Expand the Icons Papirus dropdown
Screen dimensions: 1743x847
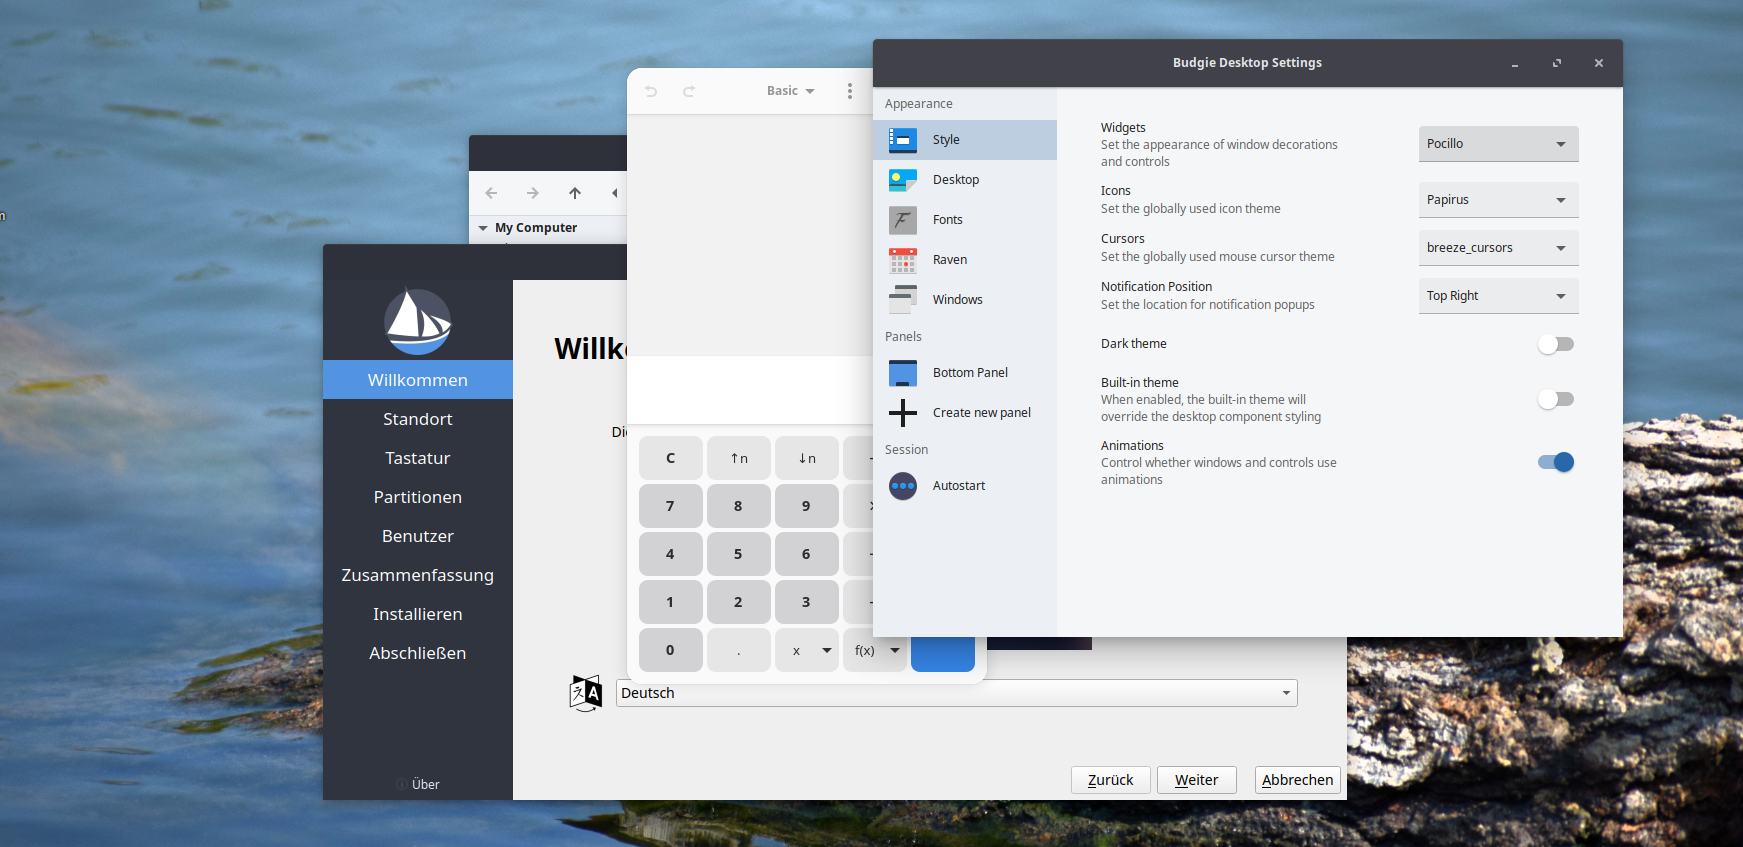1497,200
